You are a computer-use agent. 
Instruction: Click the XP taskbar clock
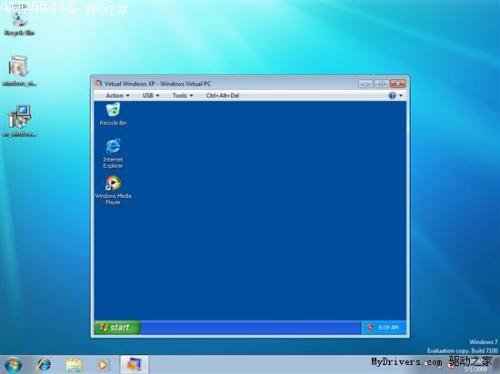pos(388,327)
